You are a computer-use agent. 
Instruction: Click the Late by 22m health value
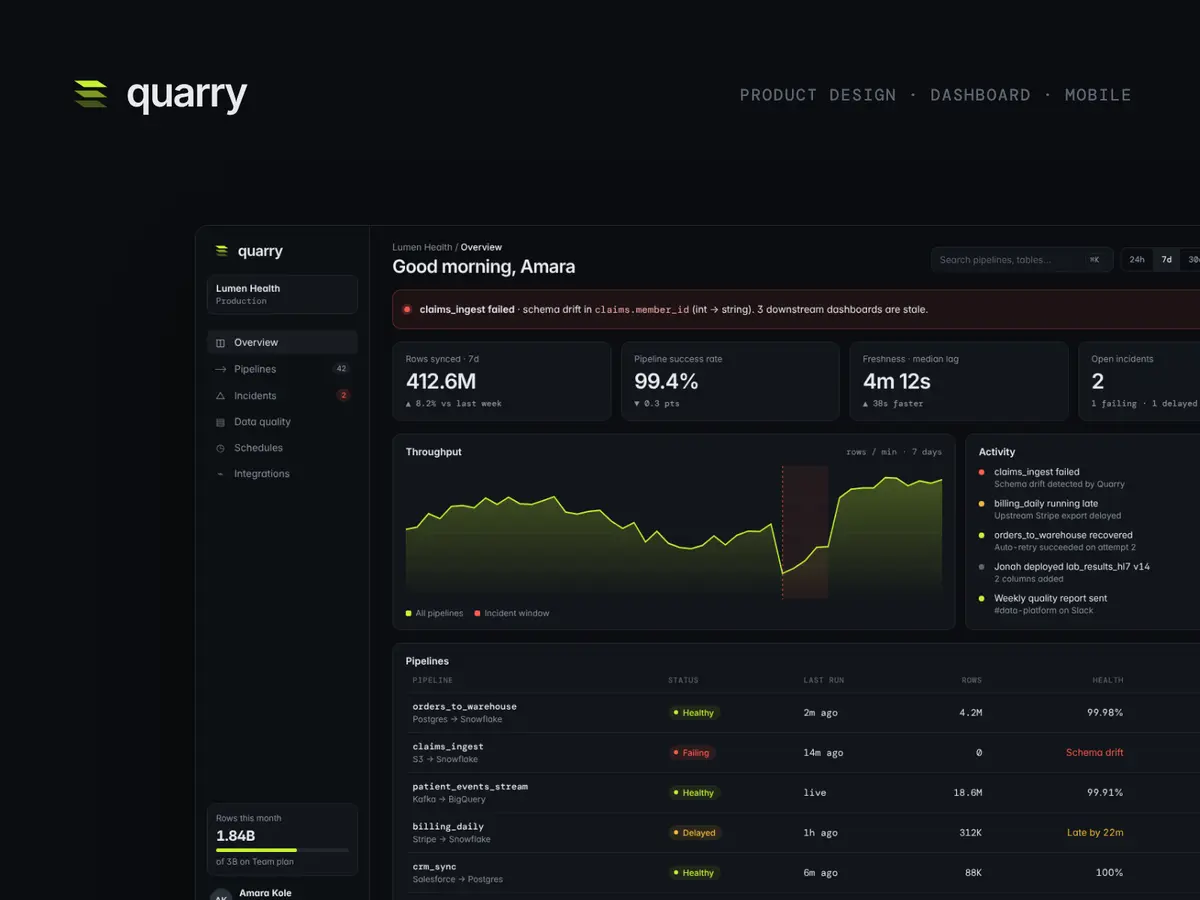tap(1095, 833)
